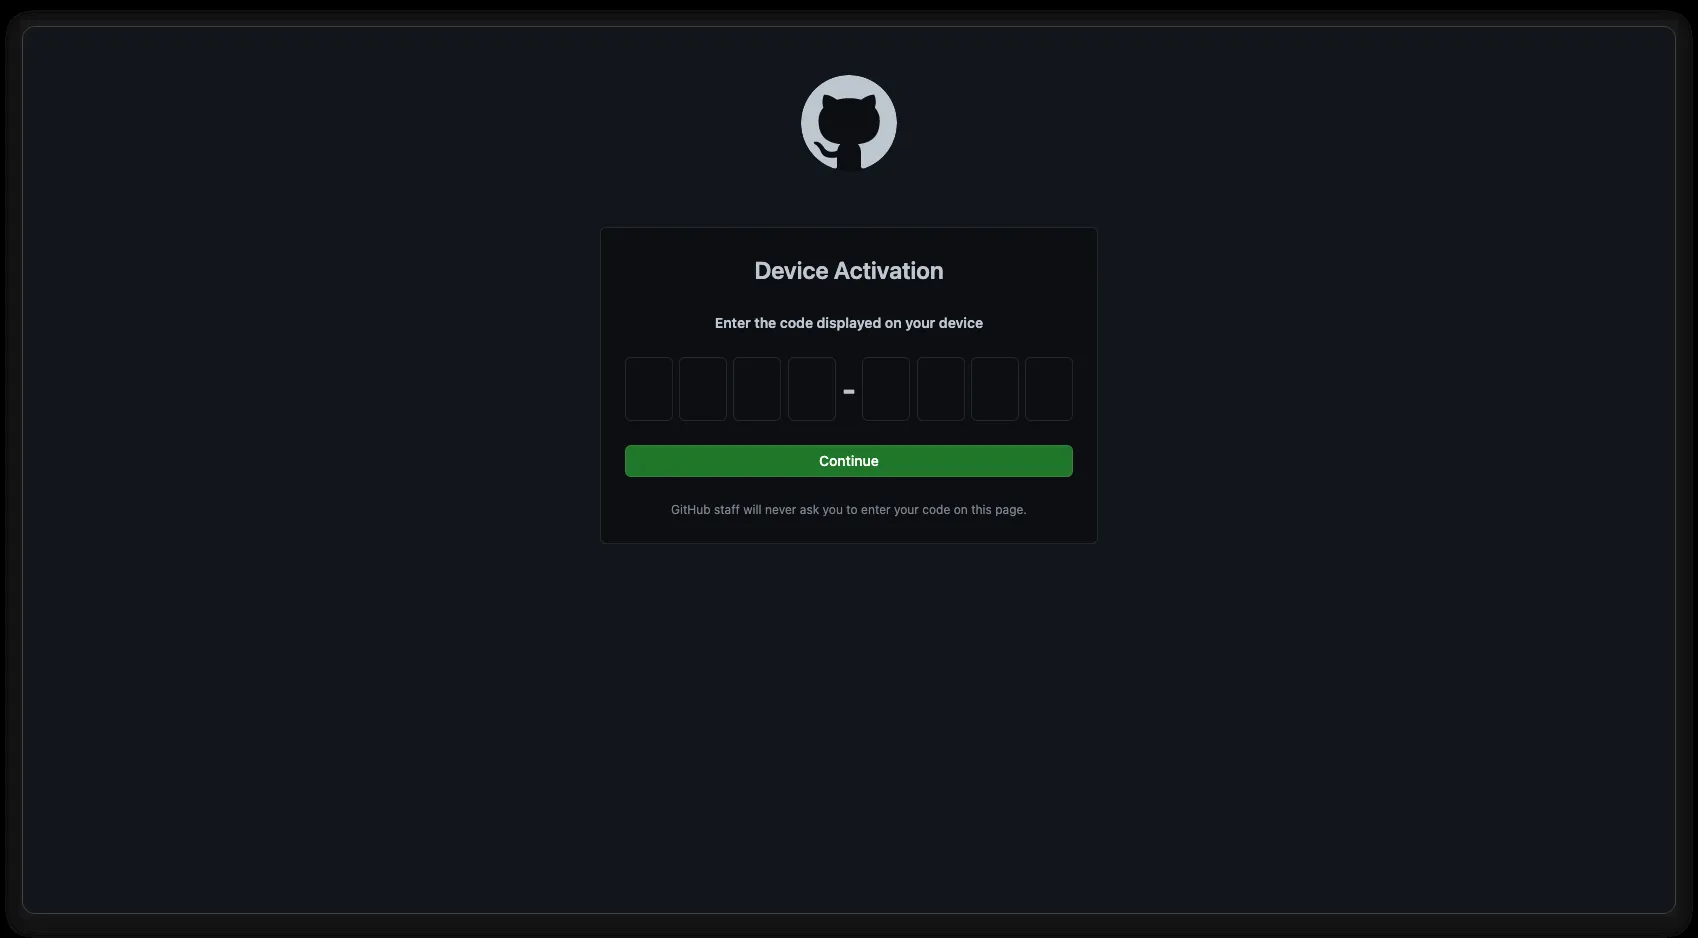Select the fifth box right after the hyphen
This screenshot has height=938, width=1698.
coord(886,389)
